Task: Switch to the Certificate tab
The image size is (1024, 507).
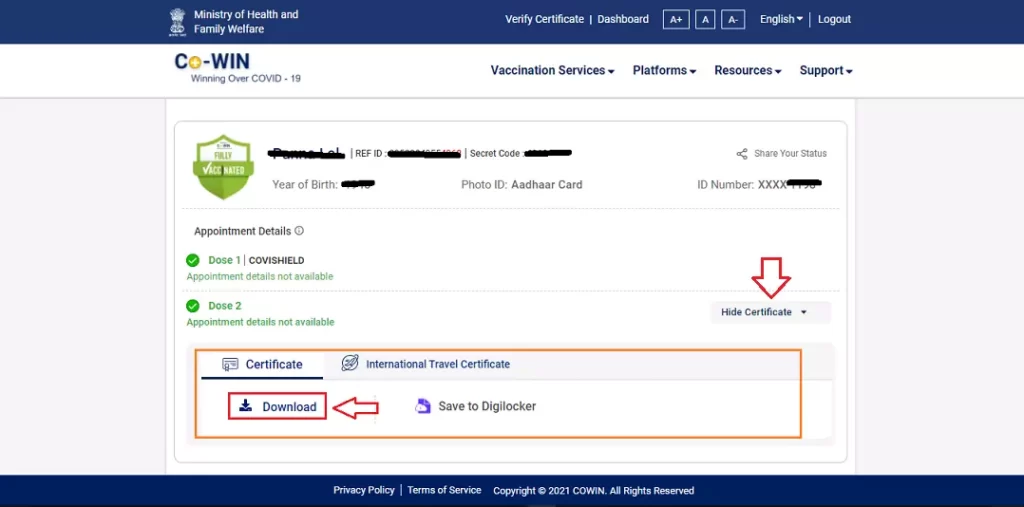Action: 262,365
